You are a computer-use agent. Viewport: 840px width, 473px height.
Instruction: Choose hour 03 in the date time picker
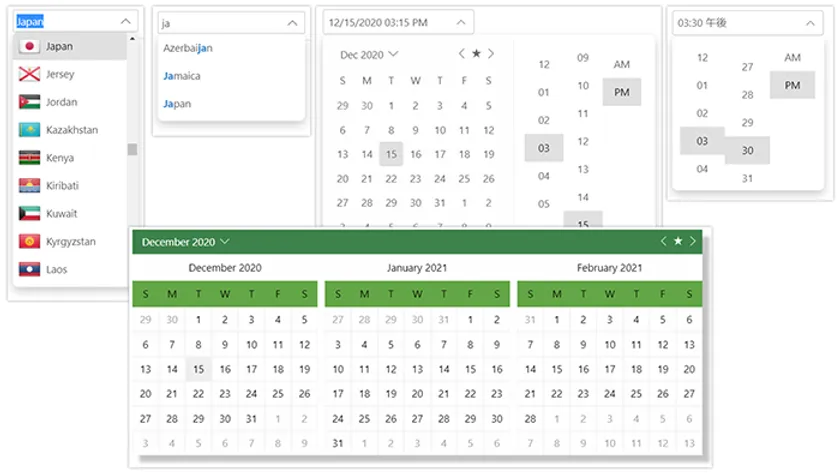[543, 148]
